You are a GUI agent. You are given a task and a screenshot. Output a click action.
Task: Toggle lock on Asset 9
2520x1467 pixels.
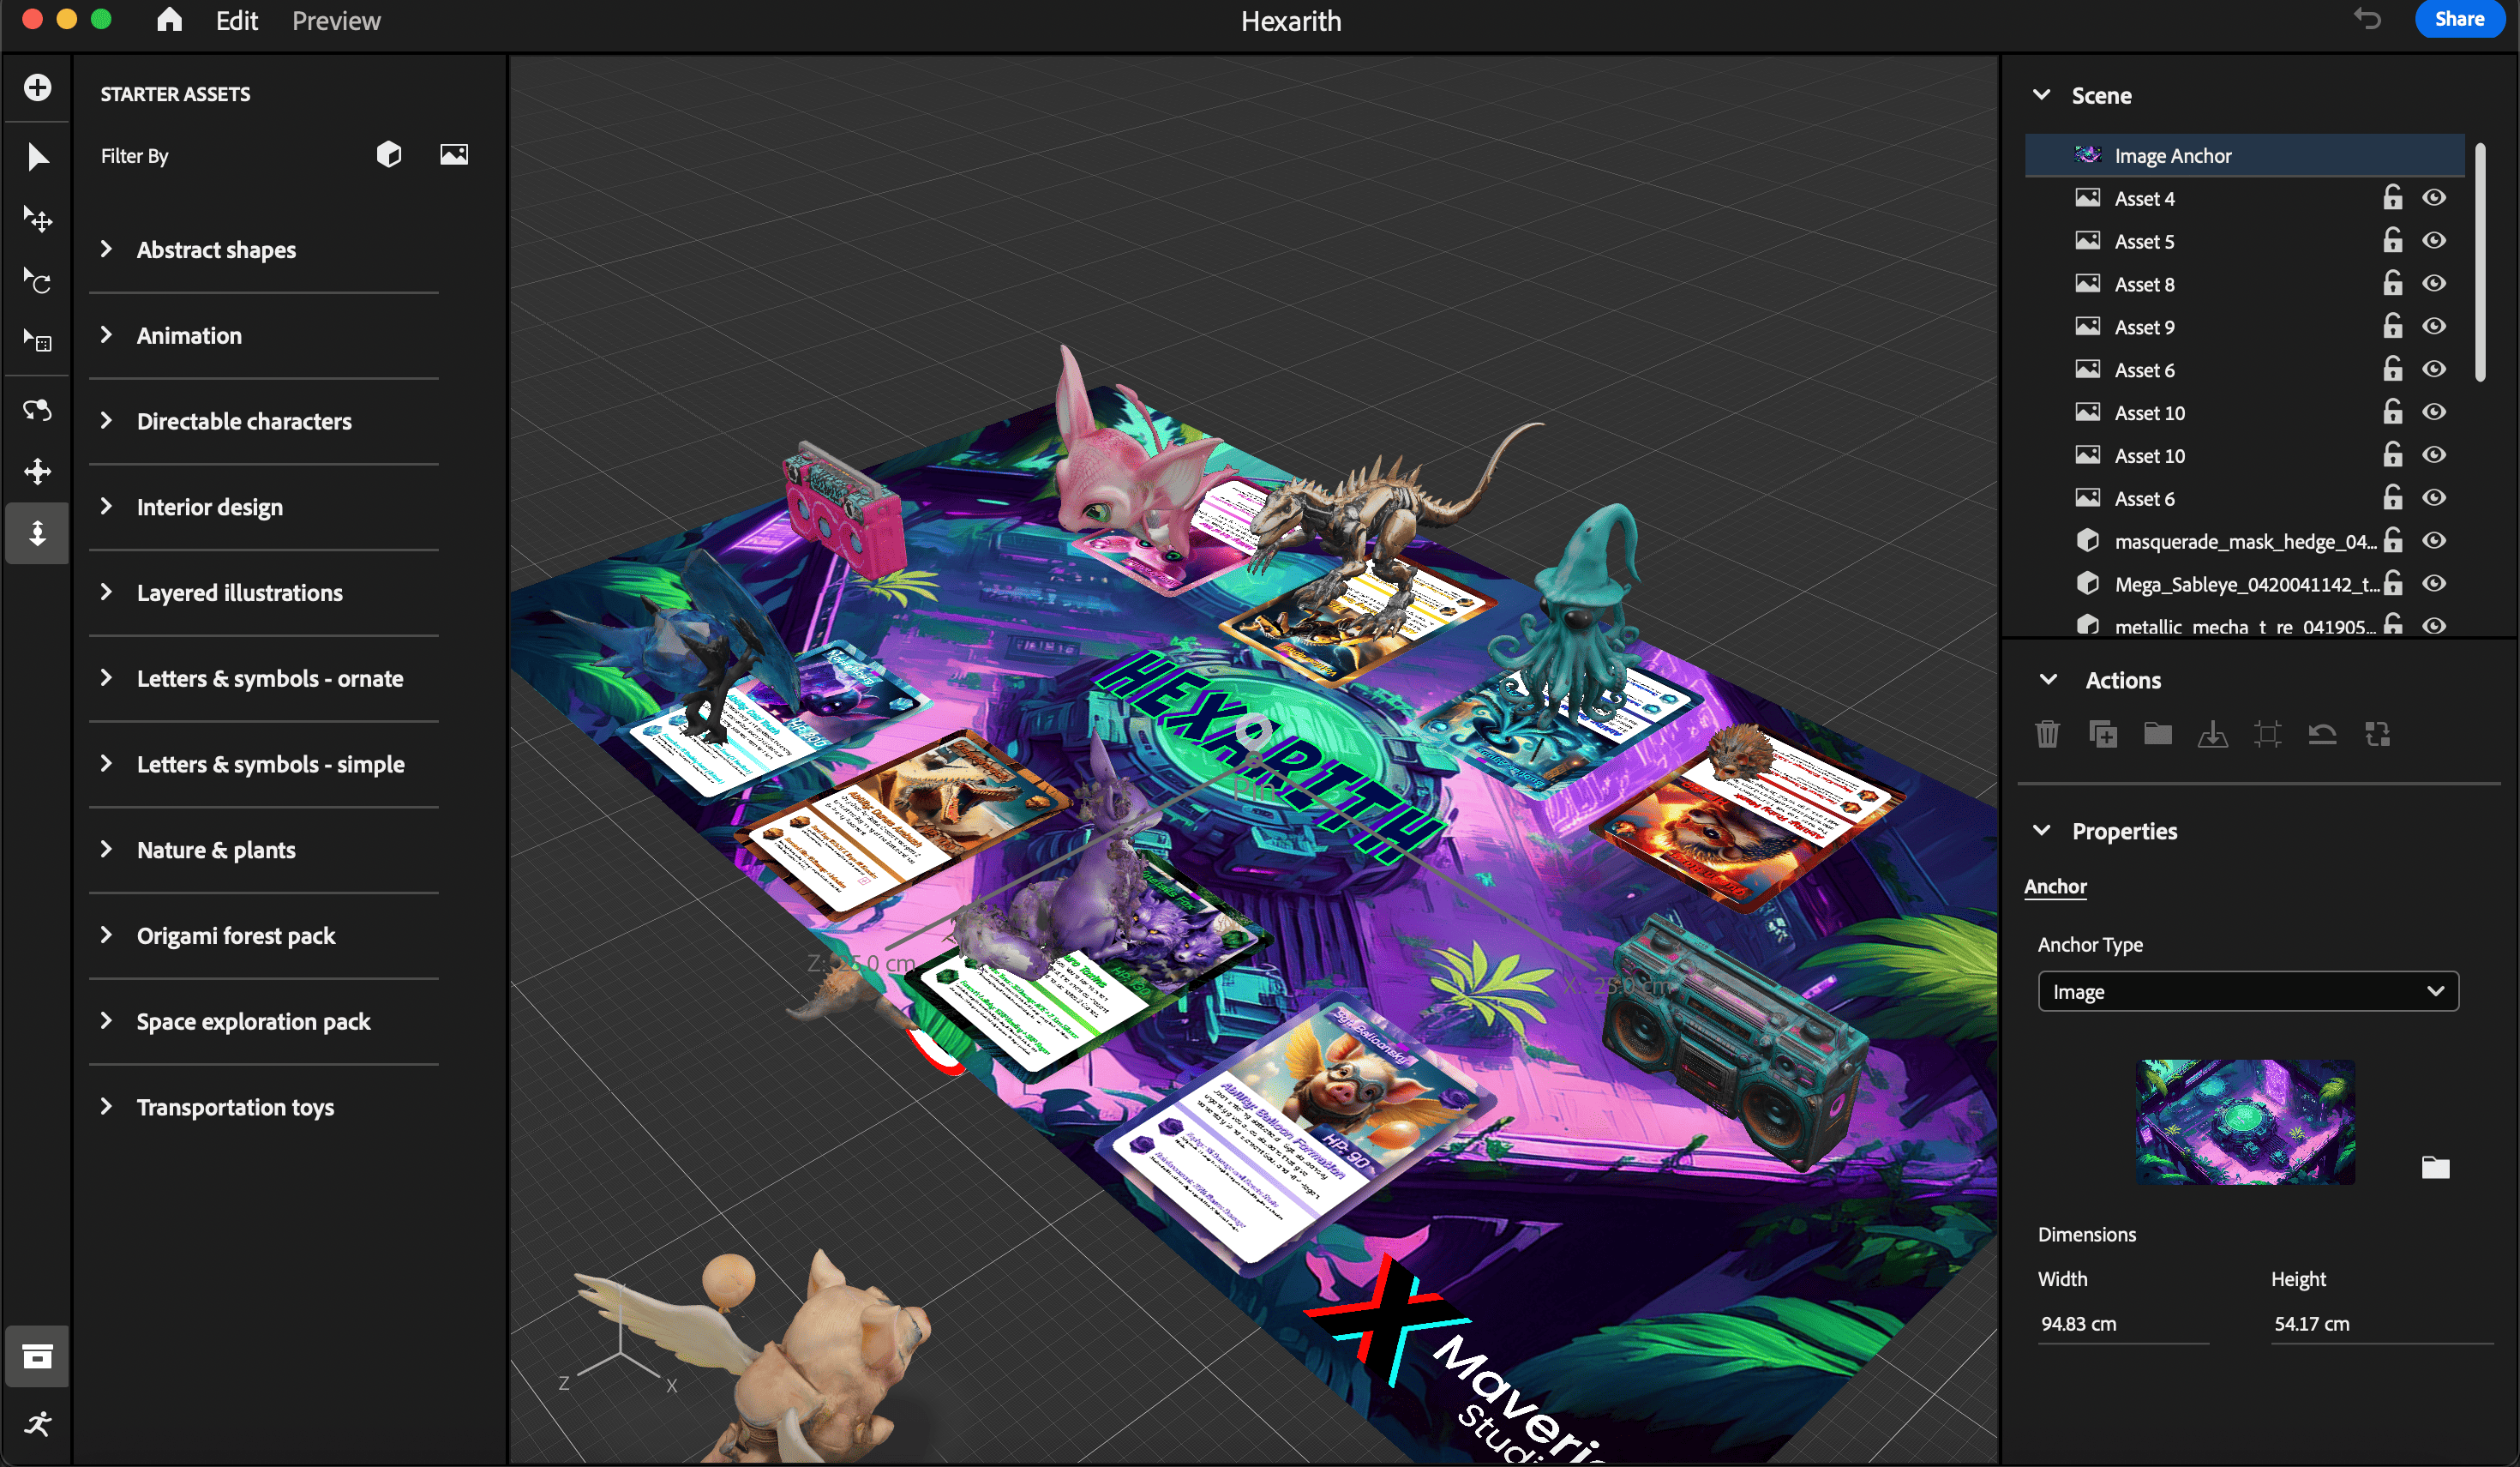click(x=2392, y=326)
